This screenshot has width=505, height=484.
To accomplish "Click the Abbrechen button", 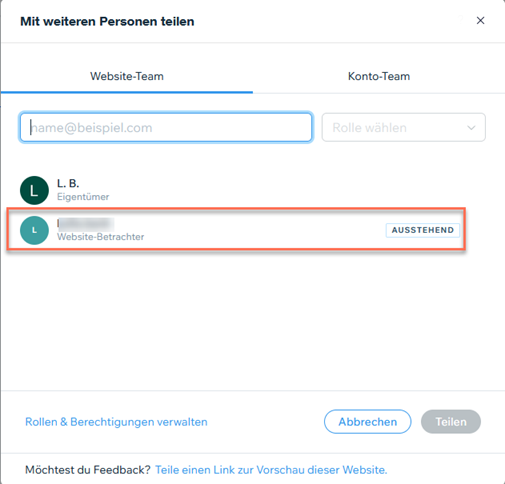I will 368,422.
